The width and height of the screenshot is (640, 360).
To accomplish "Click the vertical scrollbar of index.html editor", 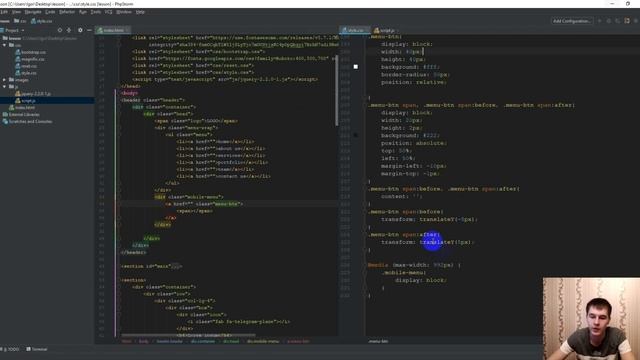I will (x=337, y=91).
